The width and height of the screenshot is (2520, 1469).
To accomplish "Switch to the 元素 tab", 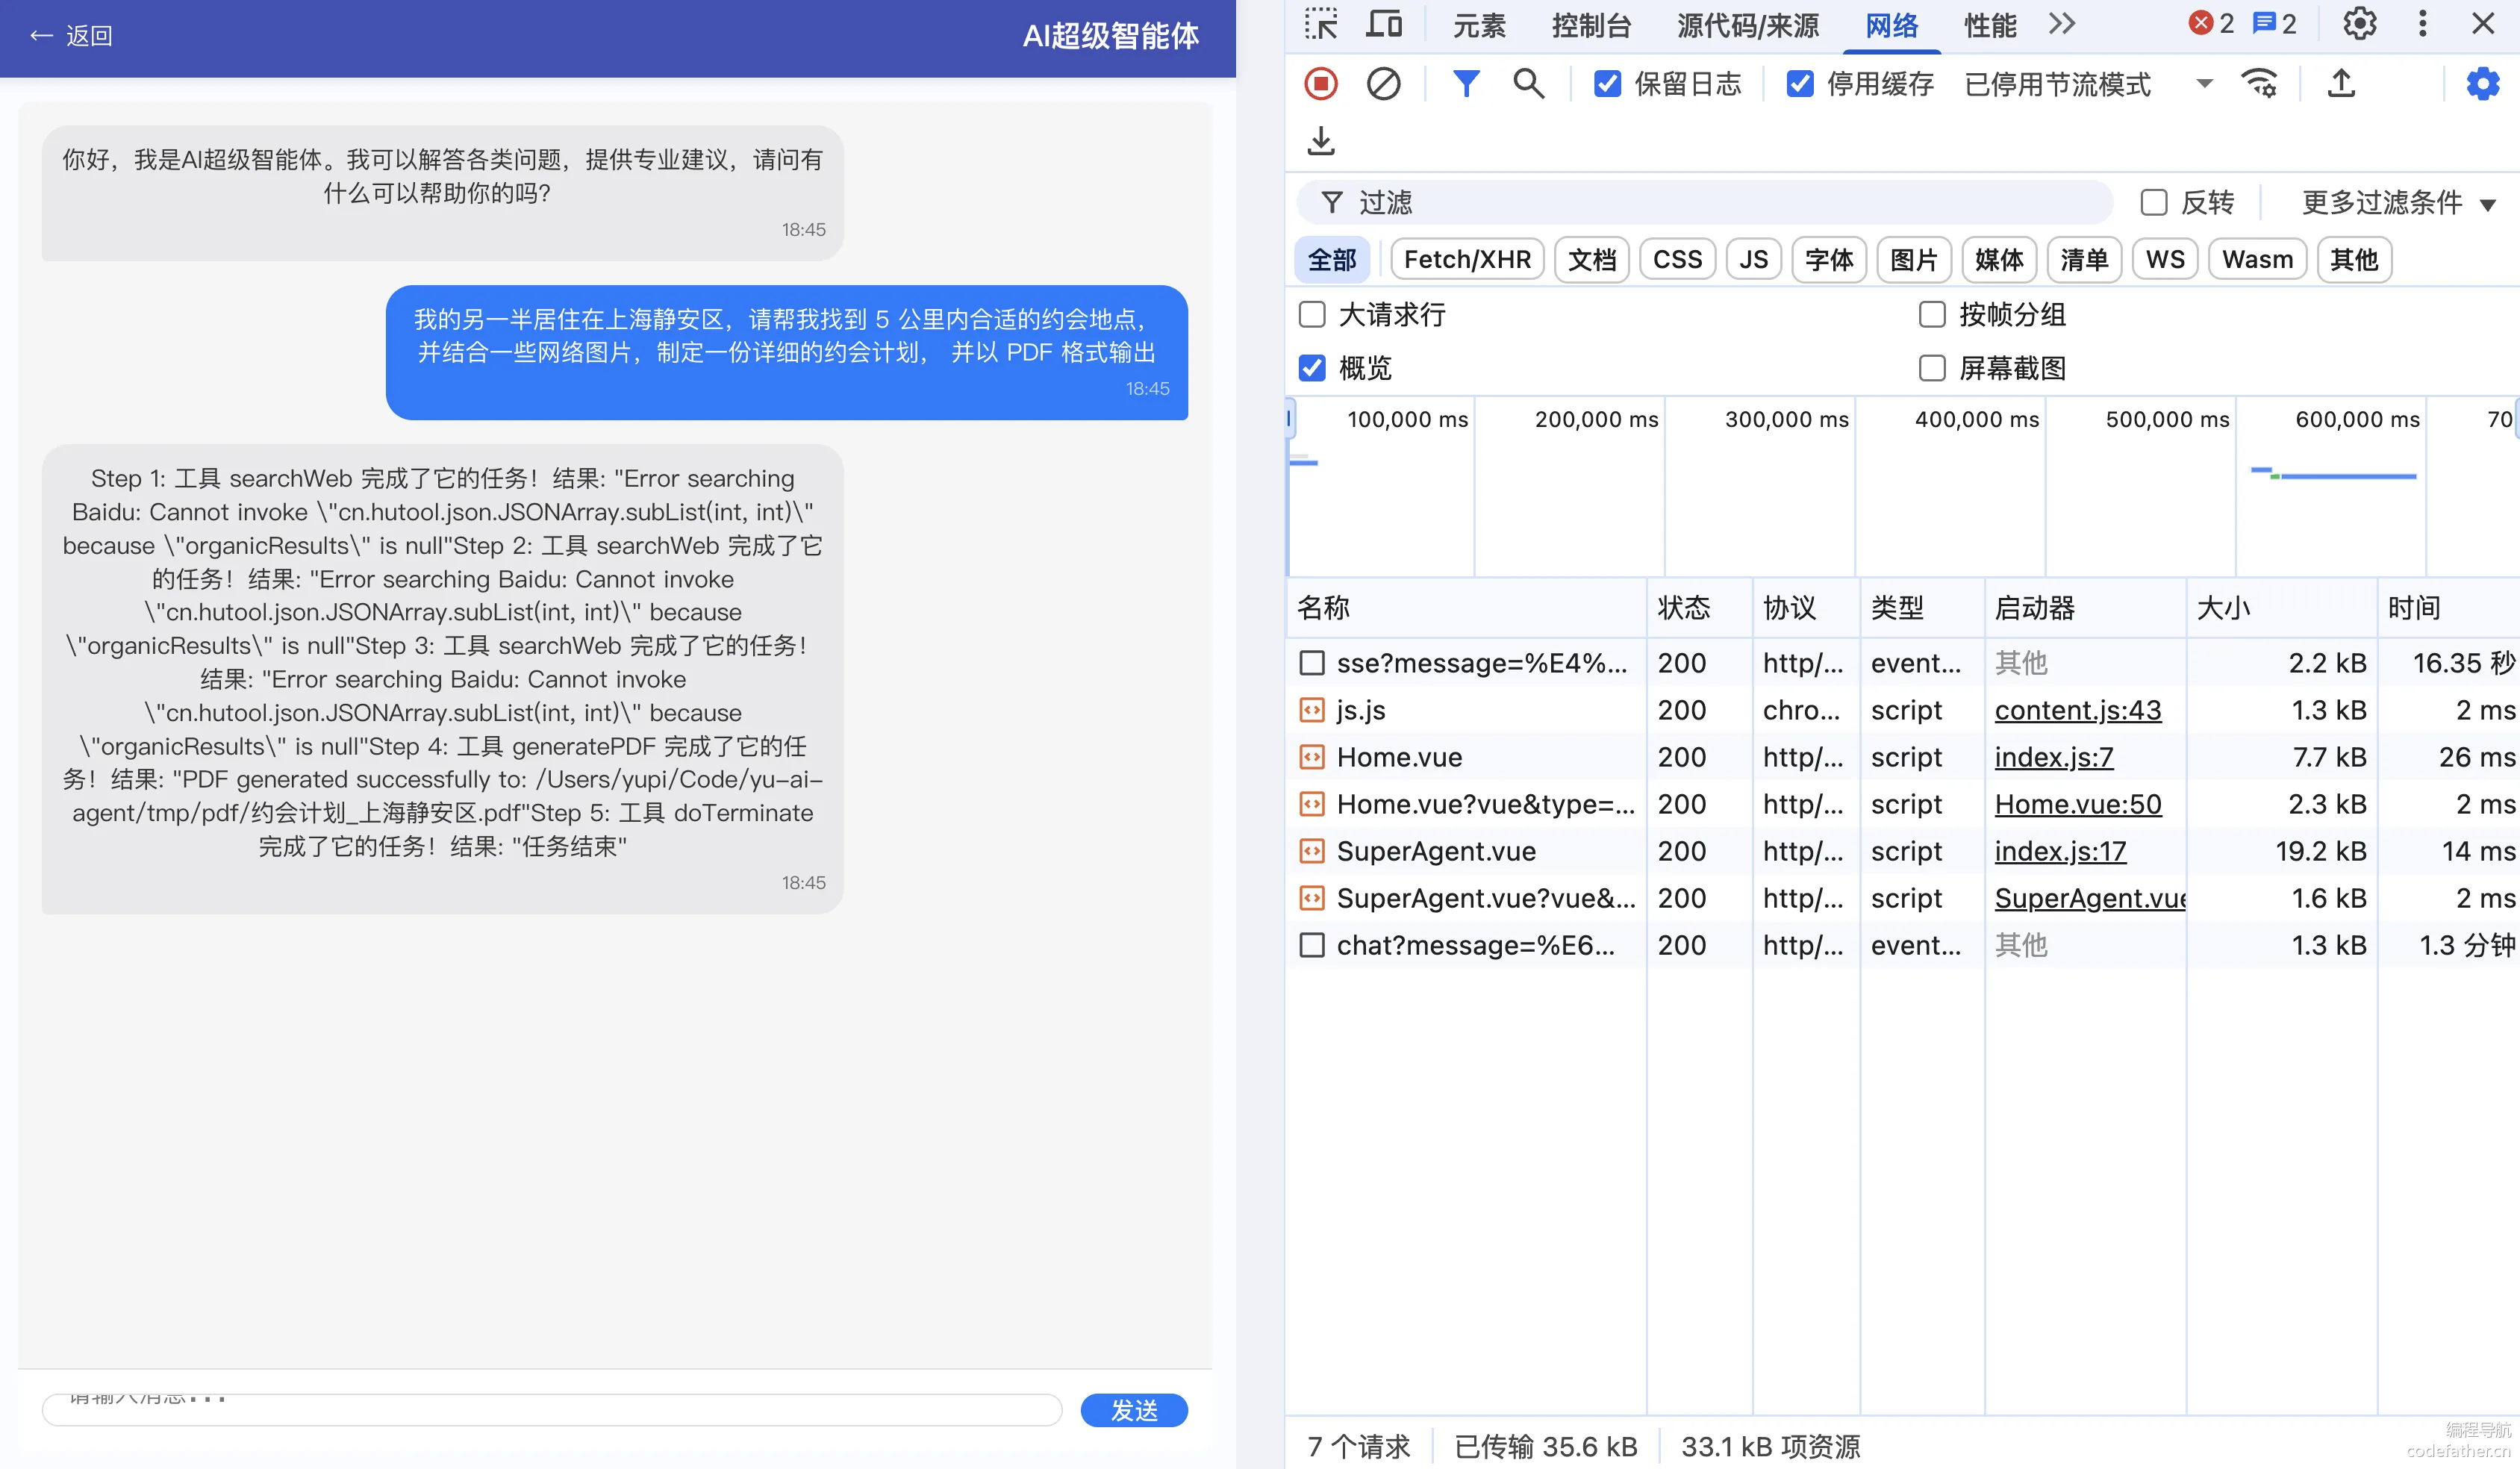I will pos(1479,25).
